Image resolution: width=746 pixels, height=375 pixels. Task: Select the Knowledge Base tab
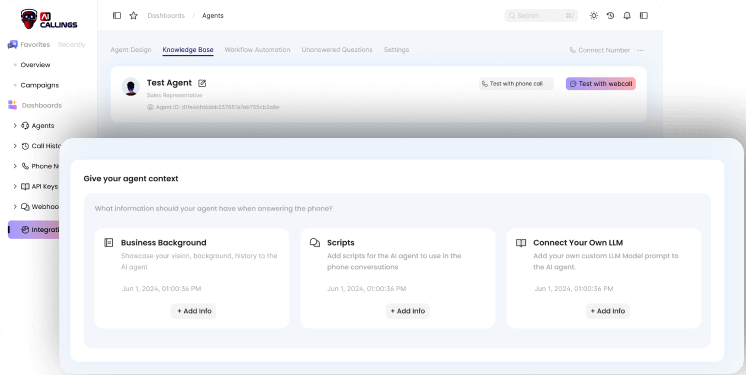pyautogui.click(x=188, y=49)
